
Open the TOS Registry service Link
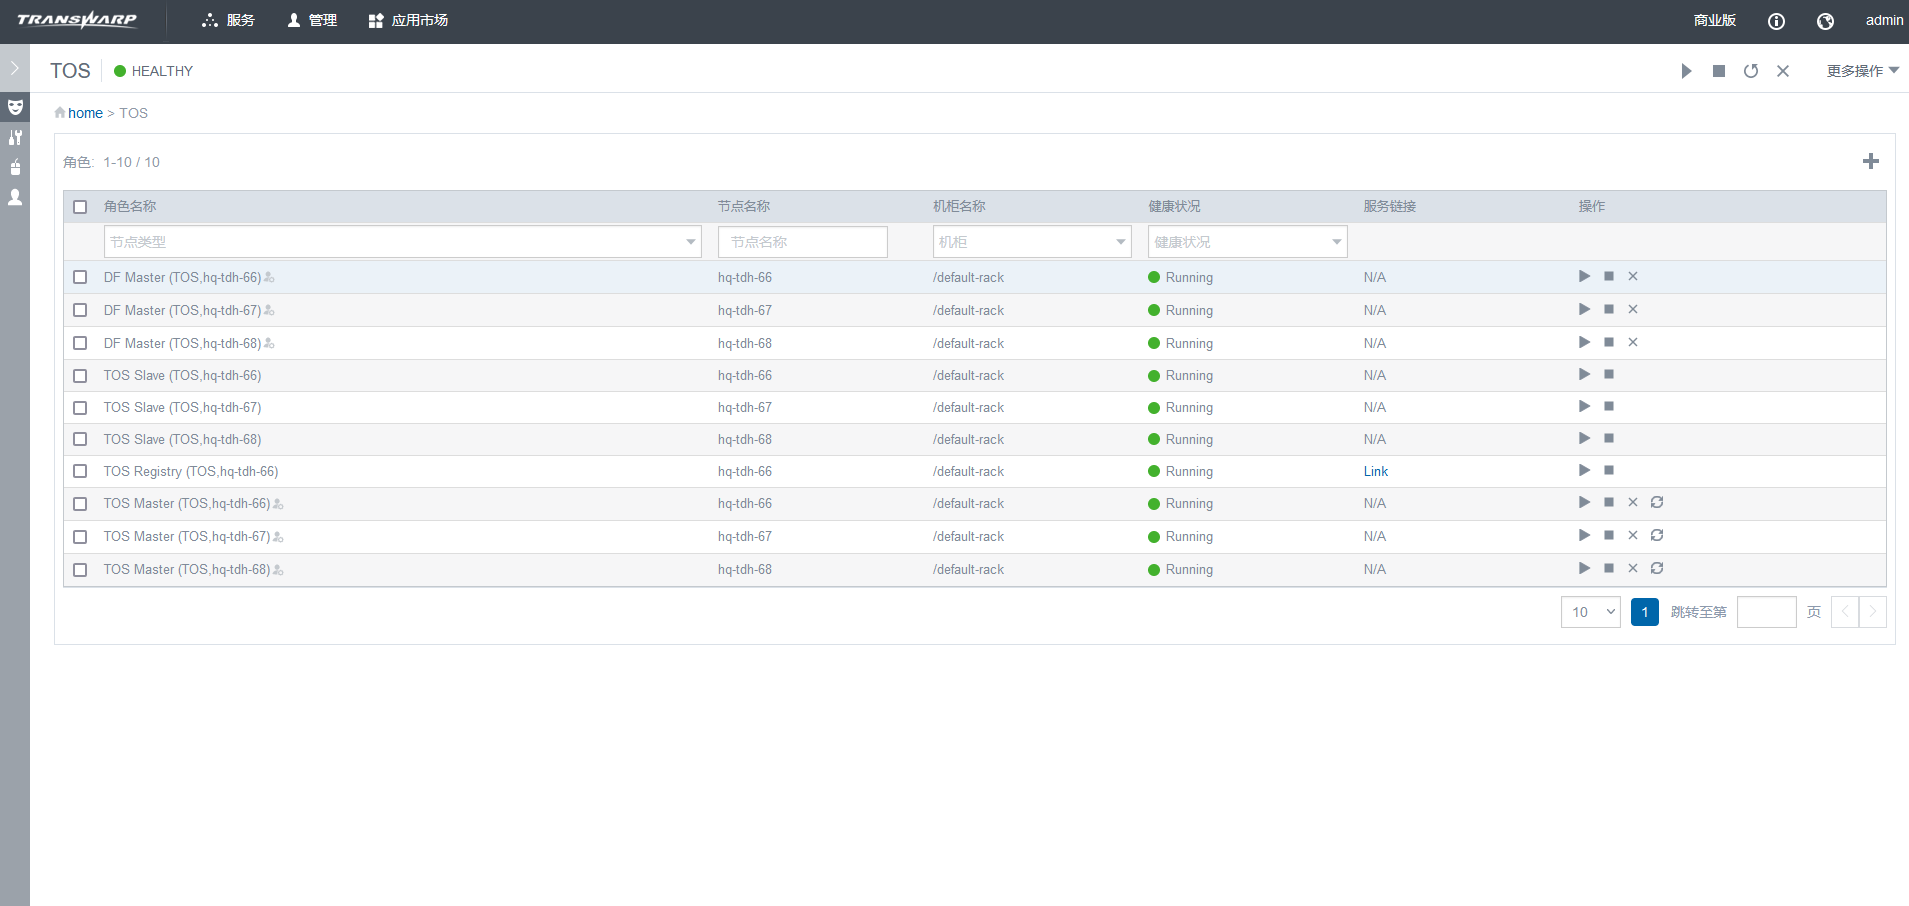(1375, 471)
